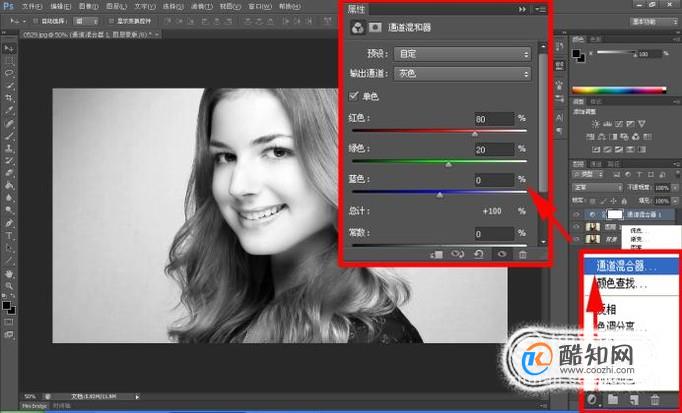Viewport: 682px width, 413px height.
Task: Open the 窗口(W) Window menu
Action: tap(260, 7)
